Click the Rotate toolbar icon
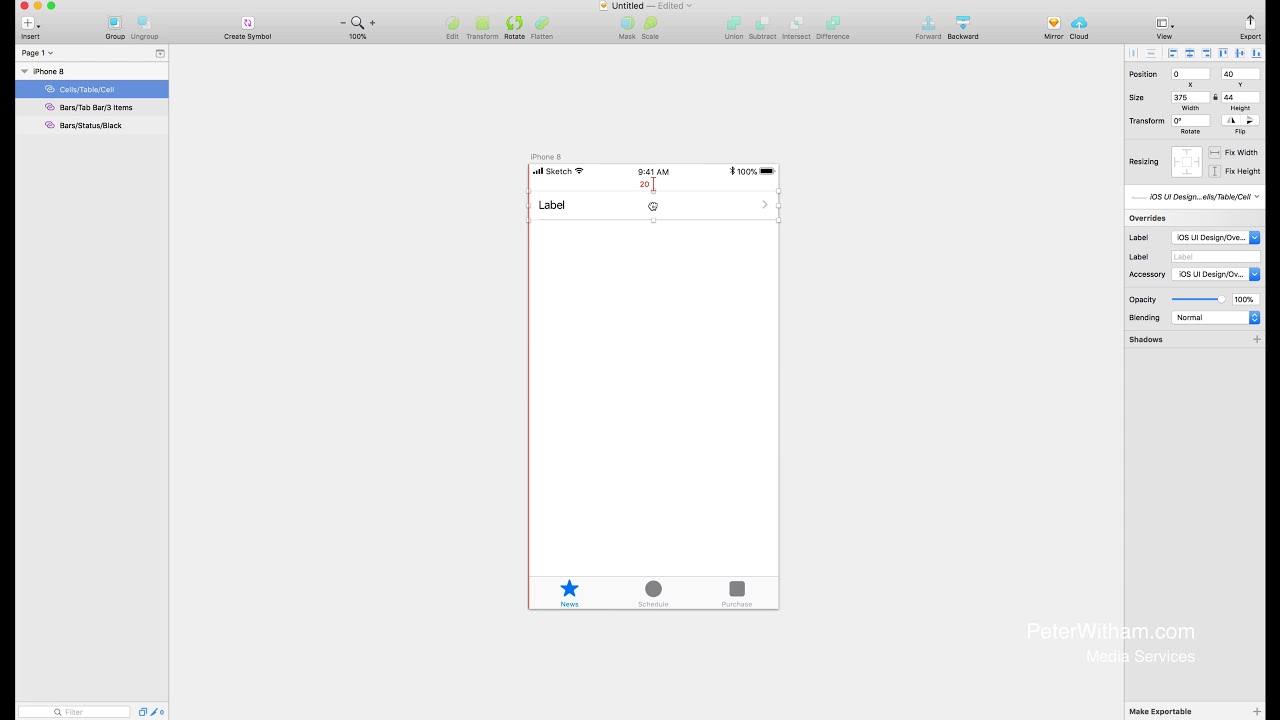The image size is (1280, 720). (x=514, y=23)
